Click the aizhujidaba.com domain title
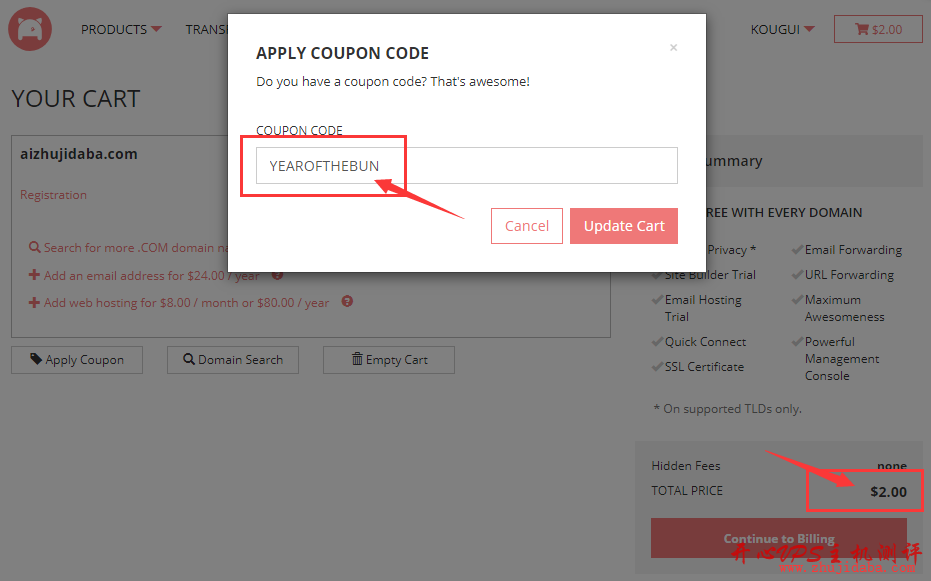 79,154
